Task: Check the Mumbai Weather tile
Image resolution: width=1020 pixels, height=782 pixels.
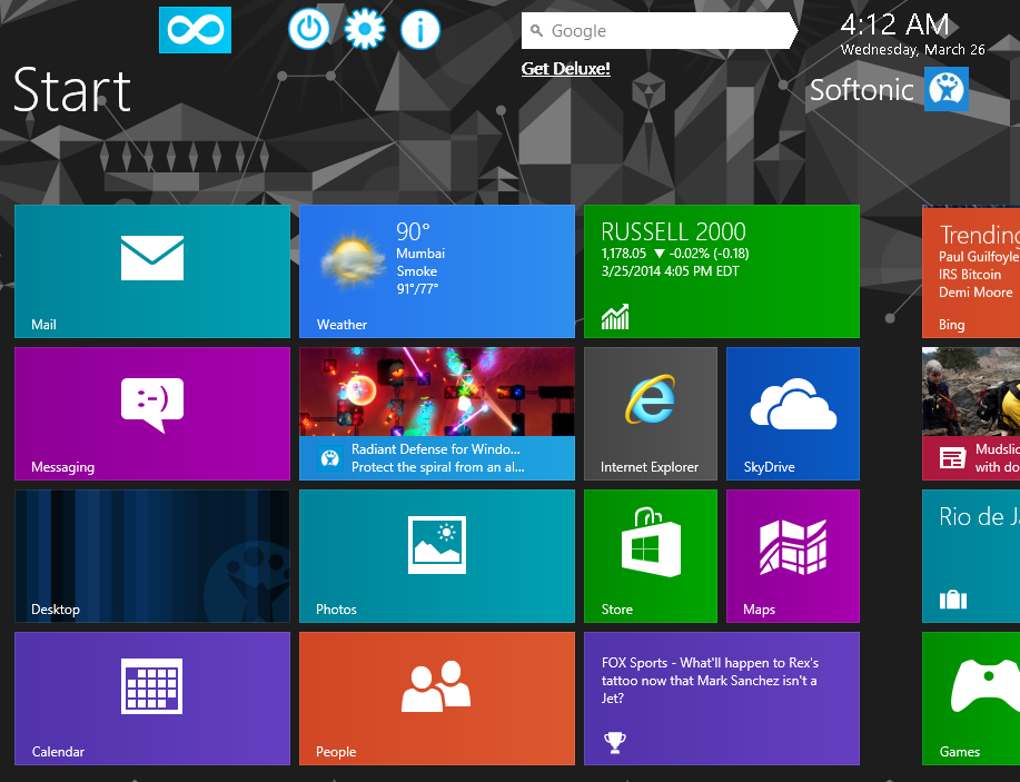Action: click(437, 271)
